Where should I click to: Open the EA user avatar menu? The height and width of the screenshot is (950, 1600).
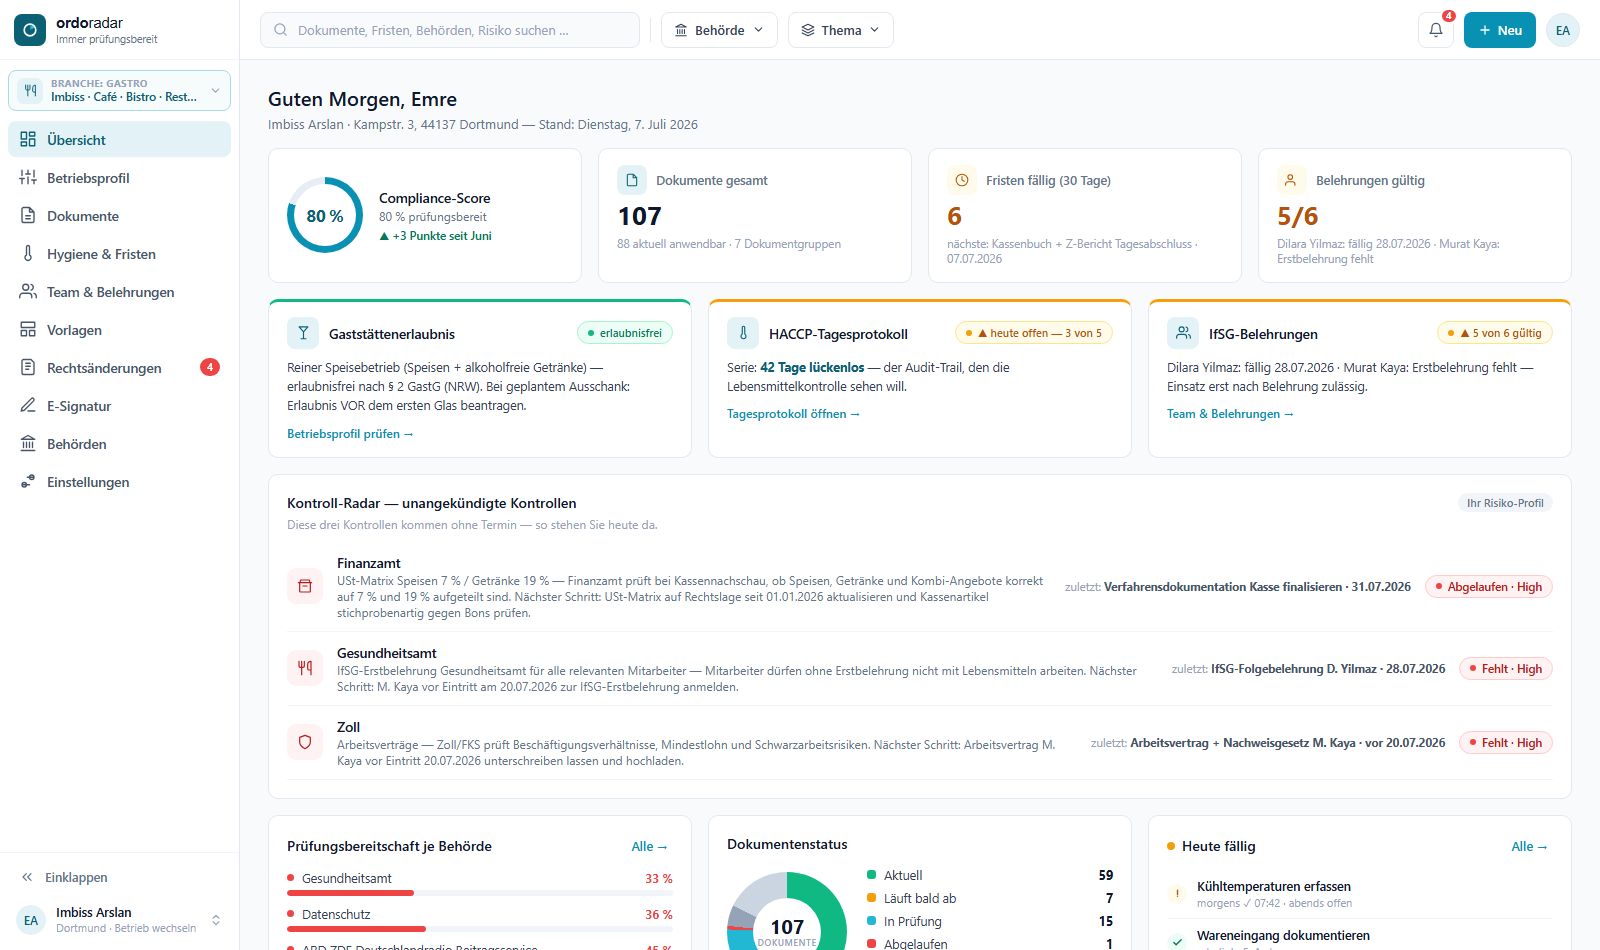[1563, 30]
